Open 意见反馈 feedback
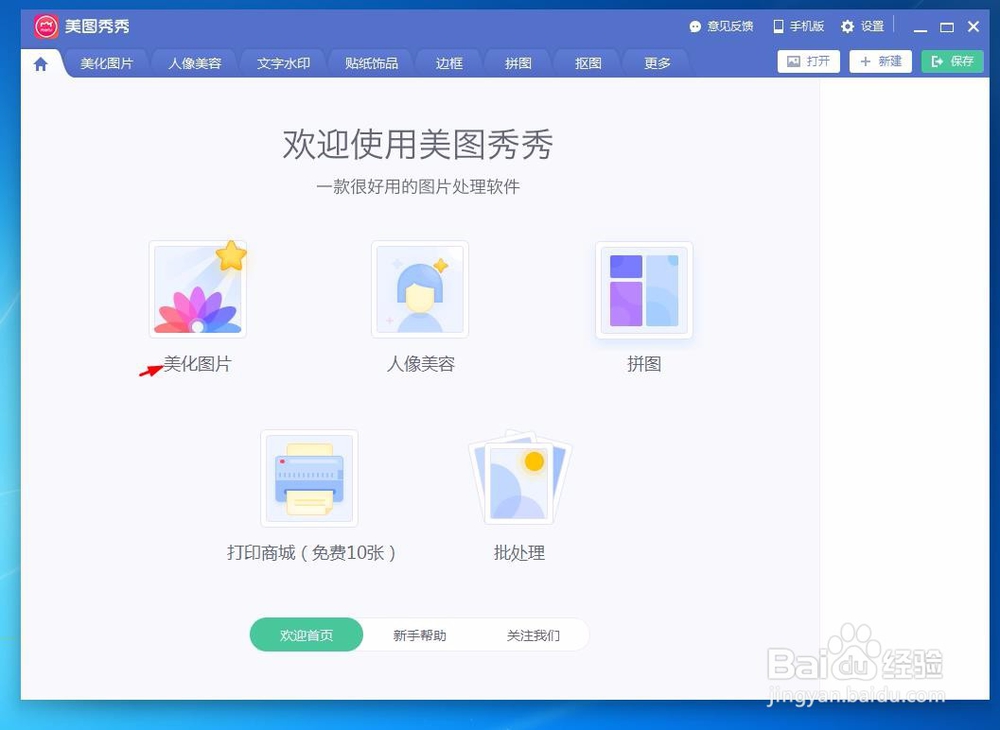1000x730 pixels. (x=721, y=26)
